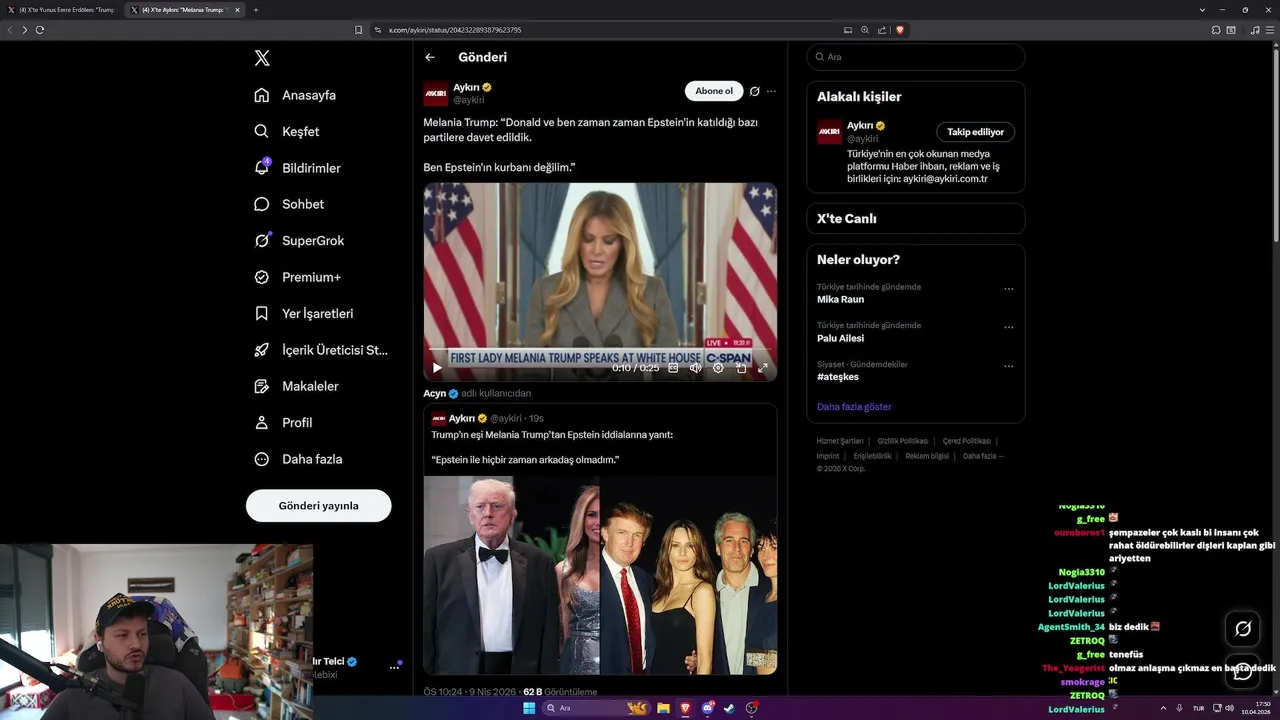Open Sohbet messages
This screenshot has height=720, width=1280.
(x=289, y=204)
